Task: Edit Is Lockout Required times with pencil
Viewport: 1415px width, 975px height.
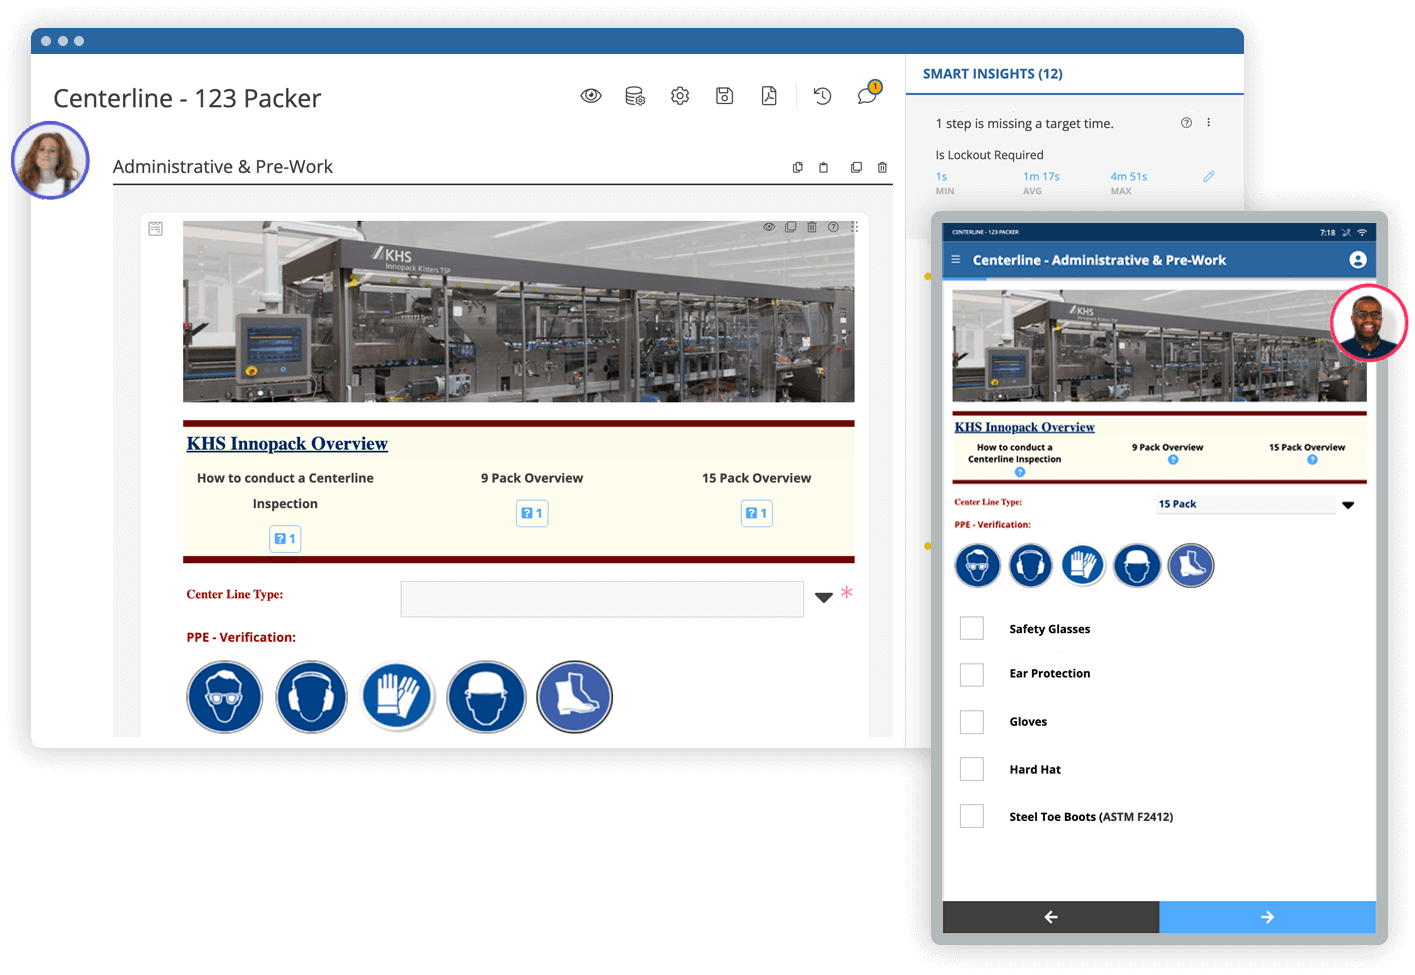Action: point(1208,176)
